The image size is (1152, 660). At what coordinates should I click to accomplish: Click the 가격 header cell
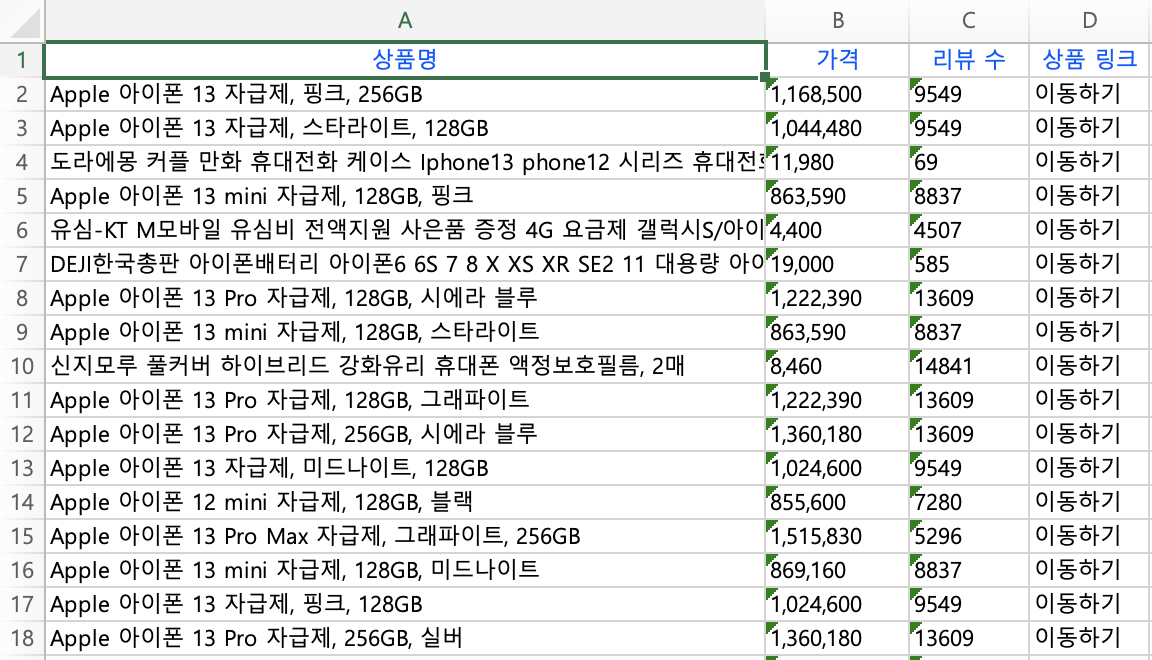[837, 60]
